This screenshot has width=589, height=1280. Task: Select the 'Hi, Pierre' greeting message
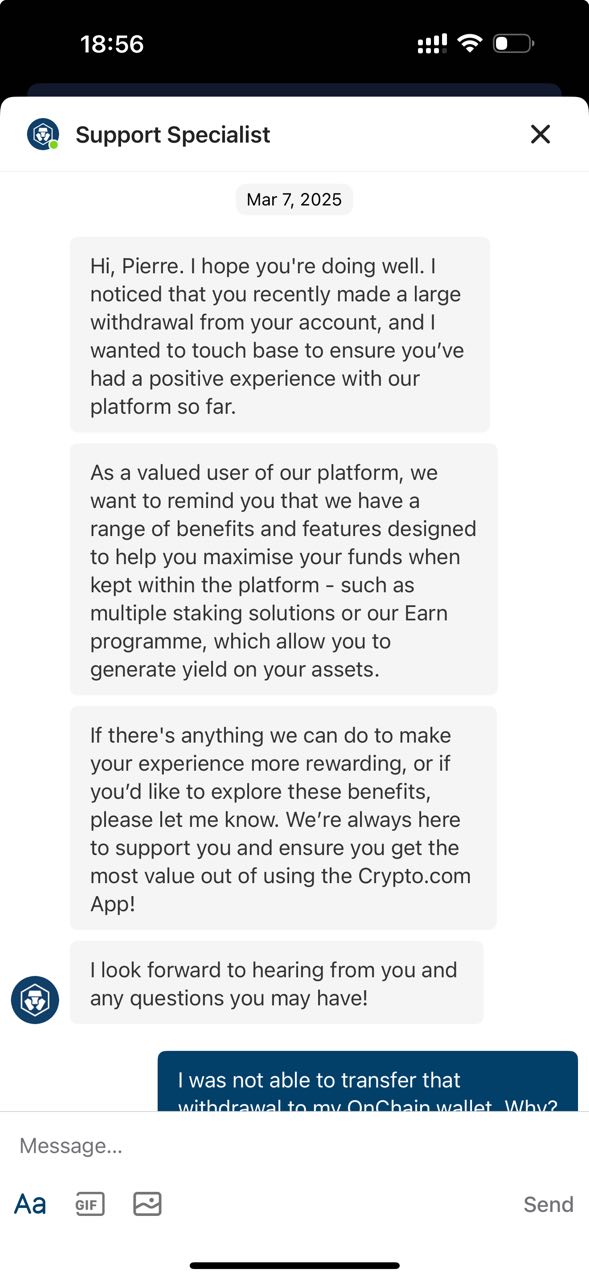[280, 334]
